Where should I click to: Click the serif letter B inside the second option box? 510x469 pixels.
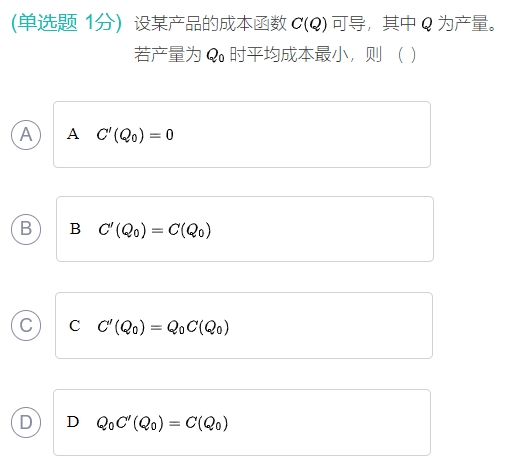tap(75, 229)
